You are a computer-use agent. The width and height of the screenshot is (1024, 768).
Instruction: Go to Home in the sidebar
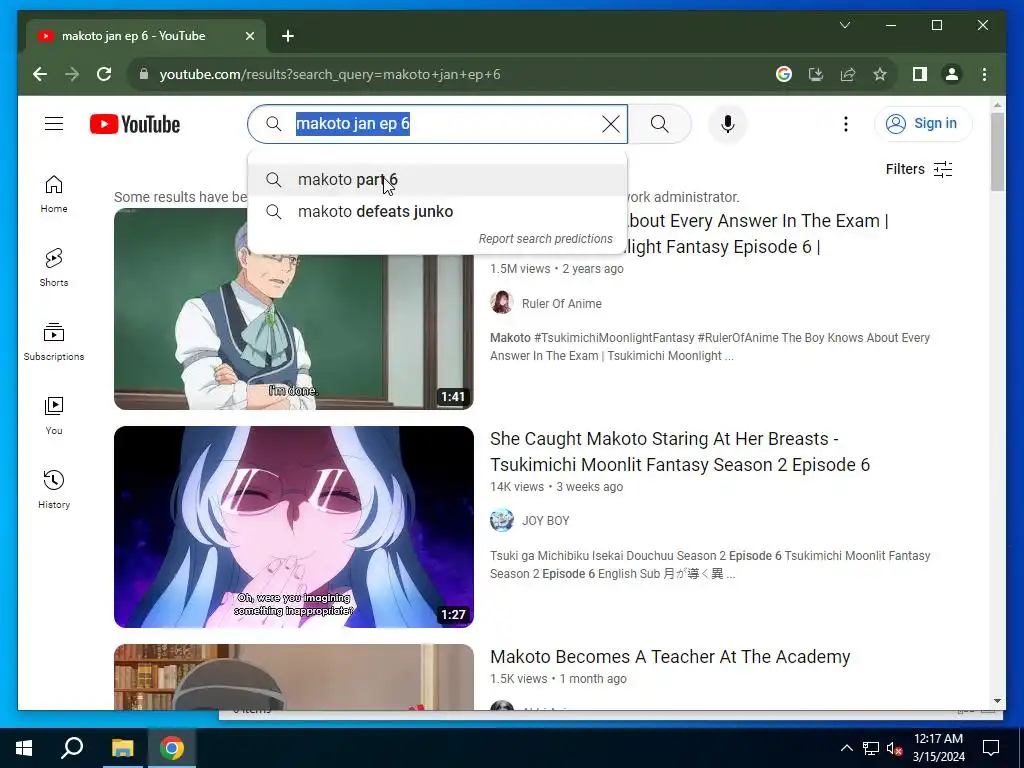(x=54, y=194)
